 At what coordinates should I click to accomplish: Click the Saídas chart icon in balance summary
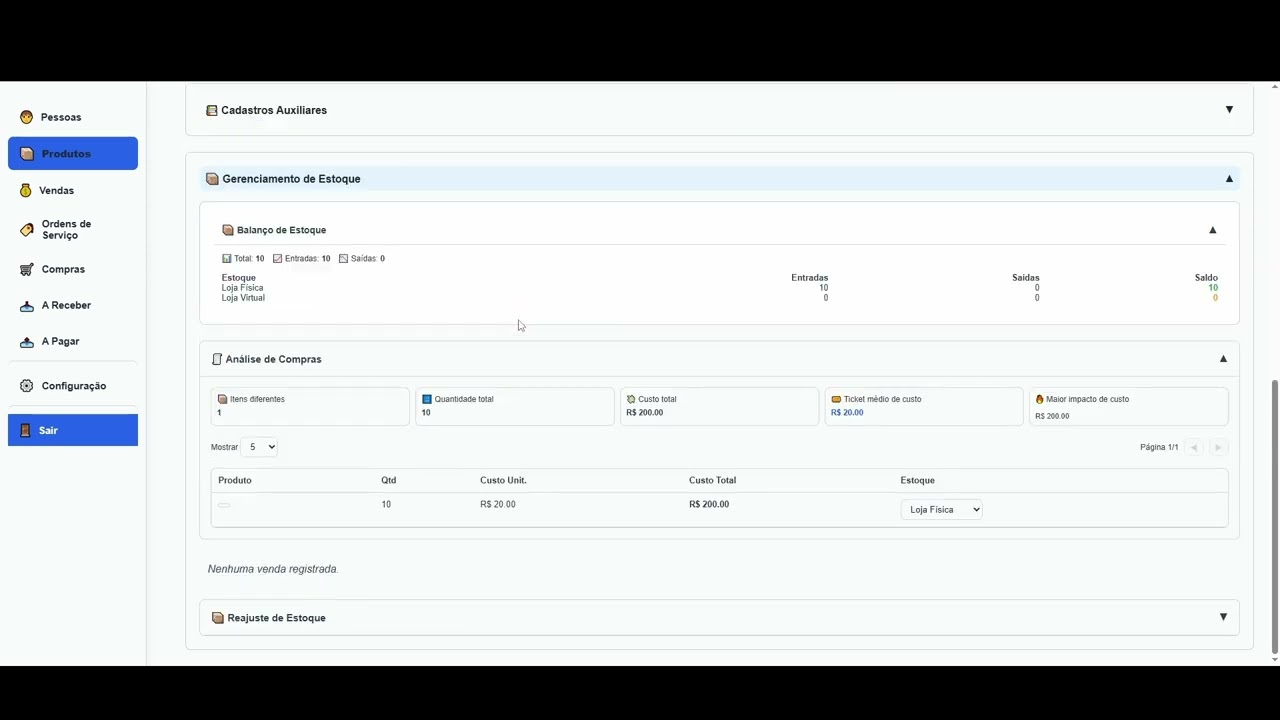click(344, 258)
